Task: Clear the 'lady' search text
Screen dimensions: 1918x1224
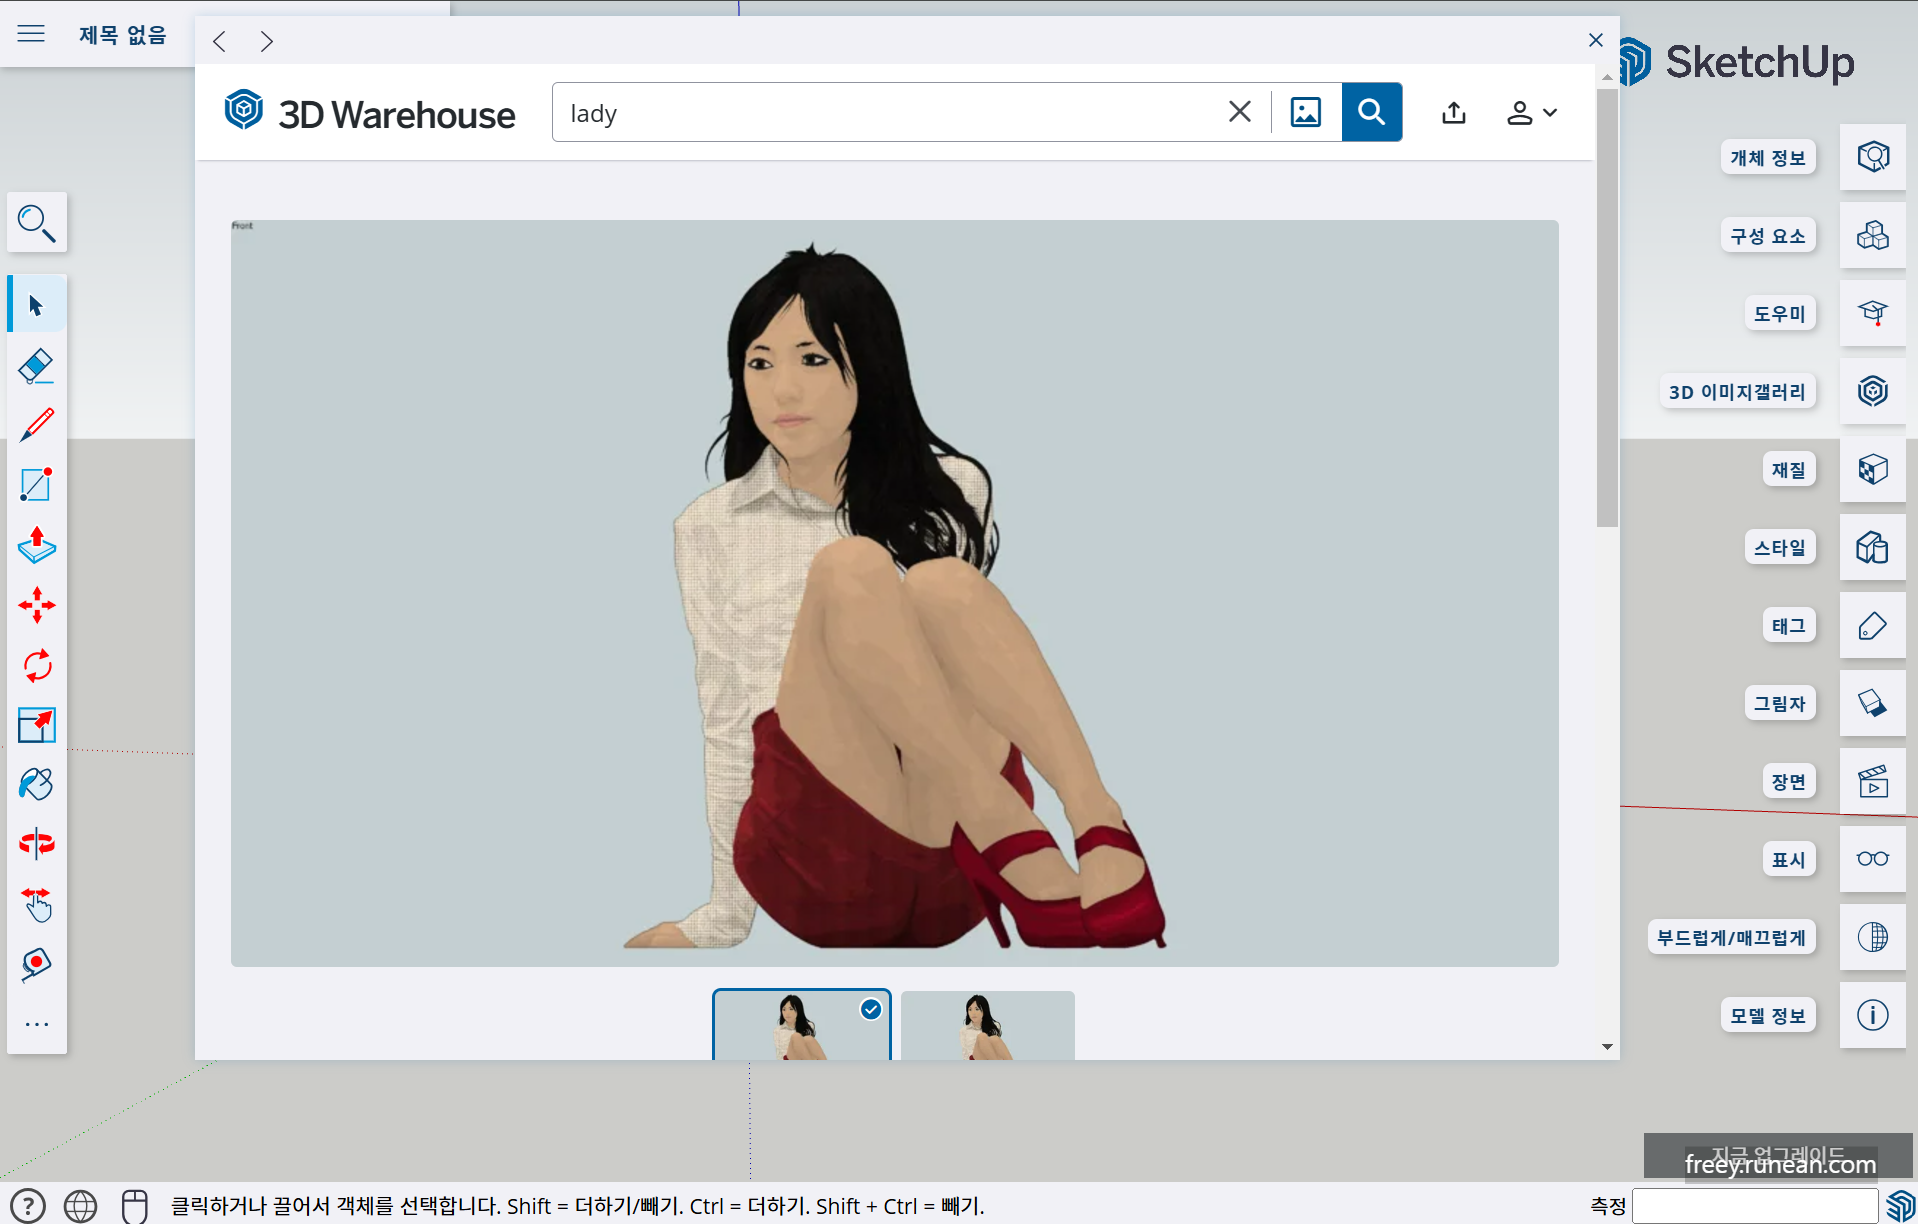Action: pos(1240,112)
